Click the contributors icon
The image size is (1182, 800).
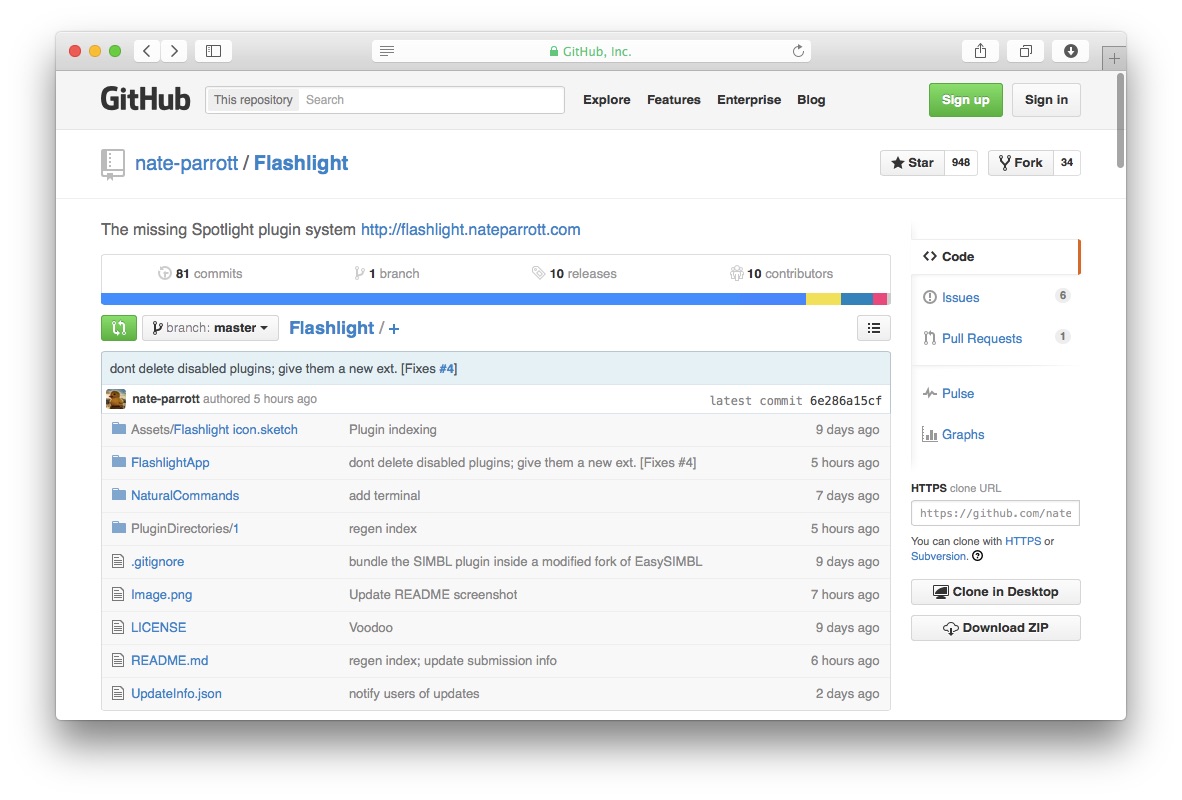(736, 273)
